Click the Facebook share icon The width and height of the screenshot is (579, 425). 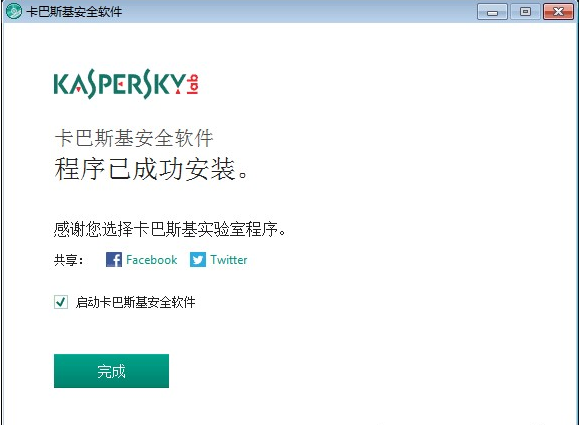[x=114, y=260]
